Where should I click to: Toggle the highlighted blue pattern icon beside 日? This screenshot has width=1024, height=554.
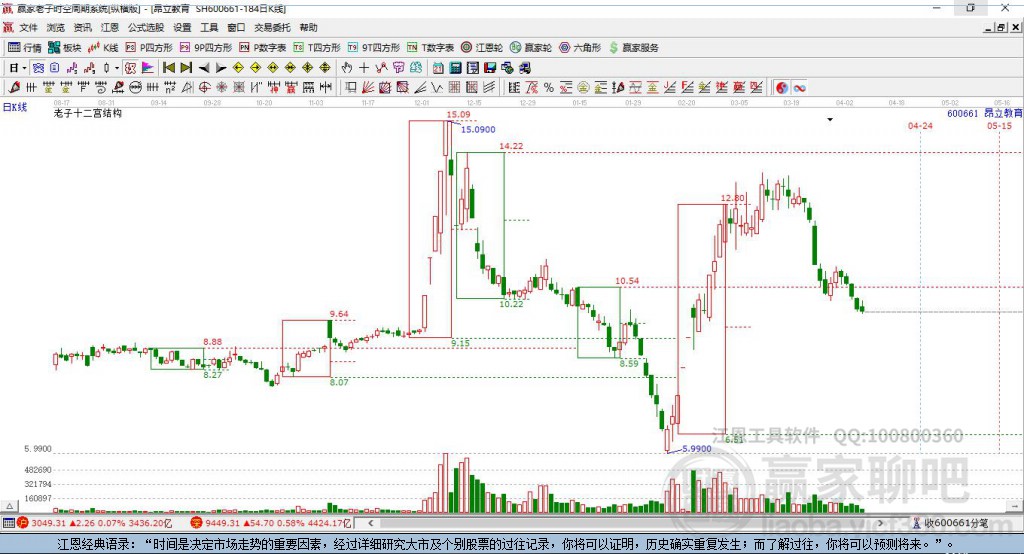[38, 68]
